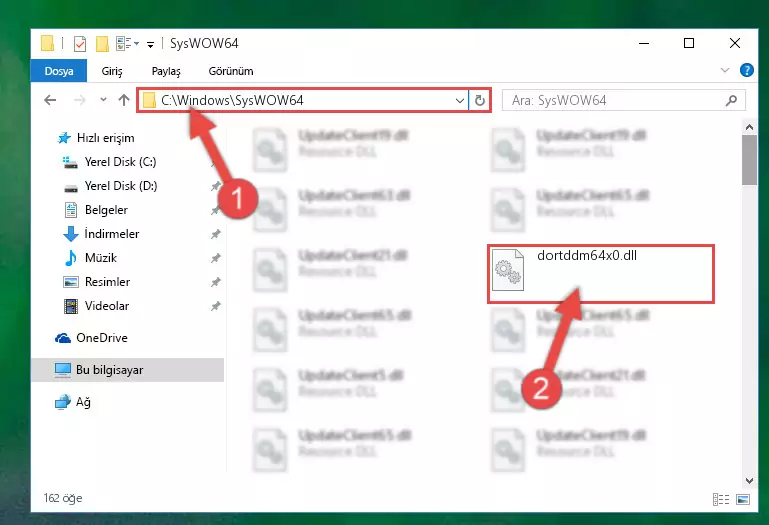Click the magnifier search icon
This screenshot has width=769, height=525.
coord(731,101)
